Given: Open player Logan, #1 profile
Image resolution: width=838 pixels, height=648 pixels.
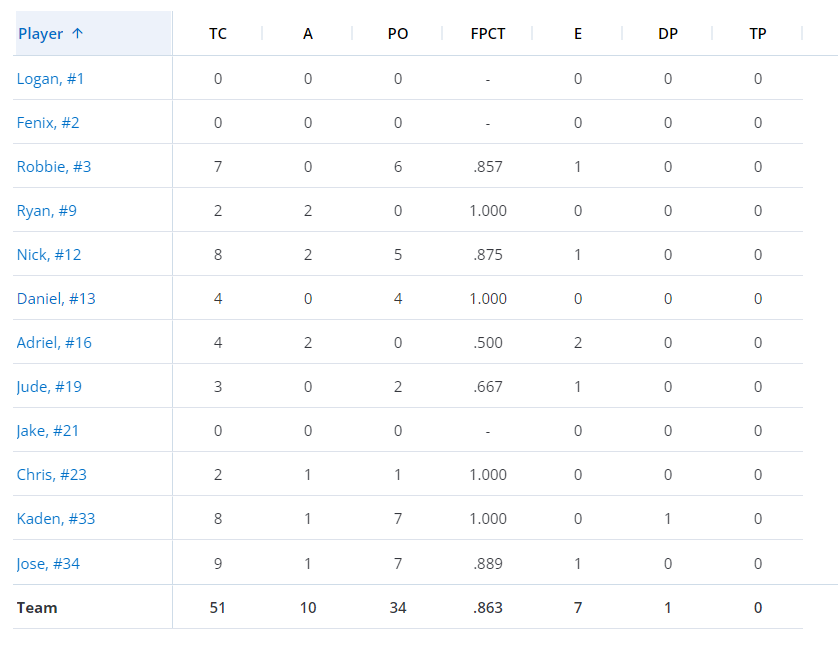Looking at the screenshot, I should 50,79.
